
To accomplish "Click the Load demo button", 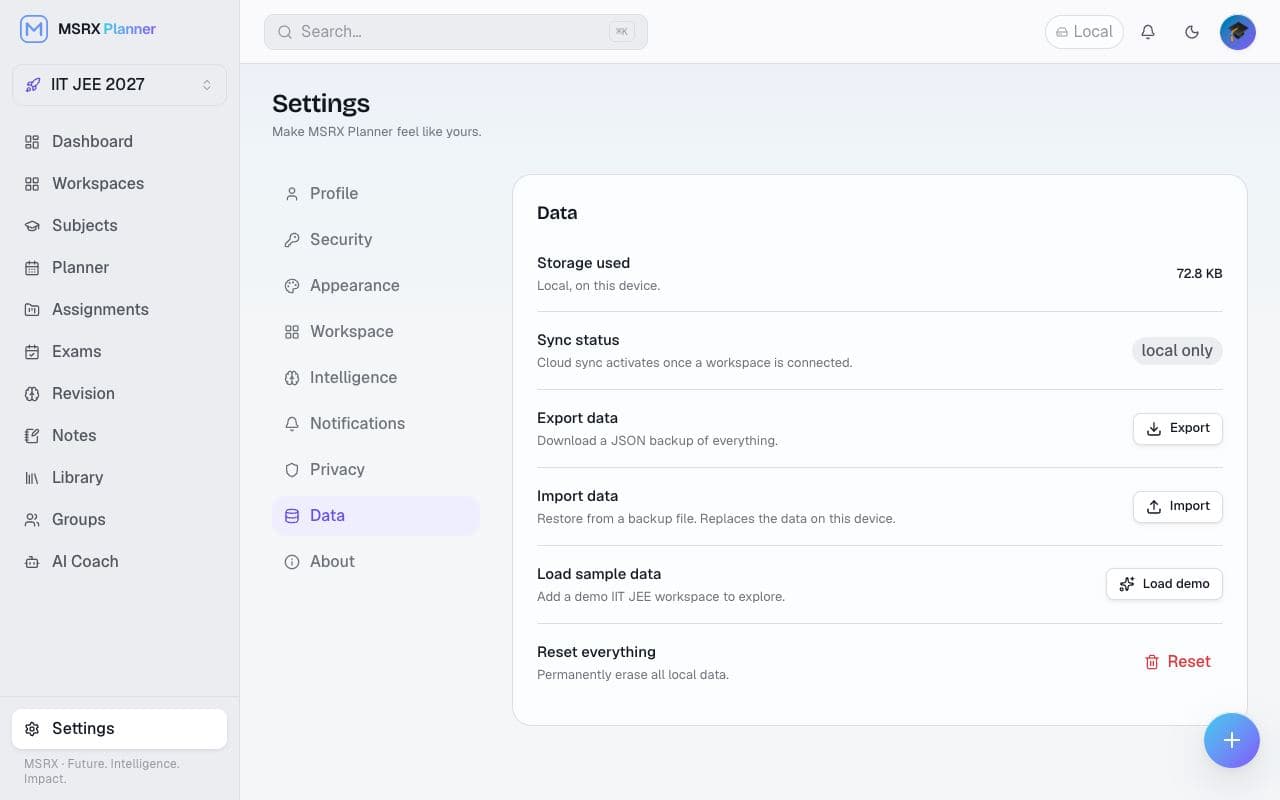I will 1164,584.
